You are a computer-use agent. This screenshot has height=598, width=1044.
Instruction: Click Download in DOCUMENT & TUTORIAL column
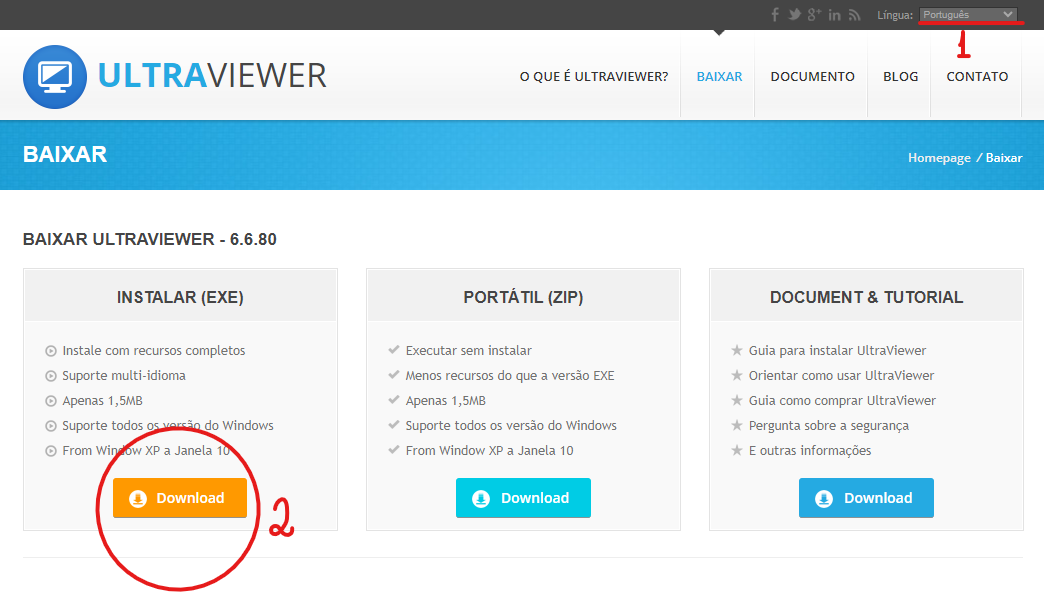866,497
